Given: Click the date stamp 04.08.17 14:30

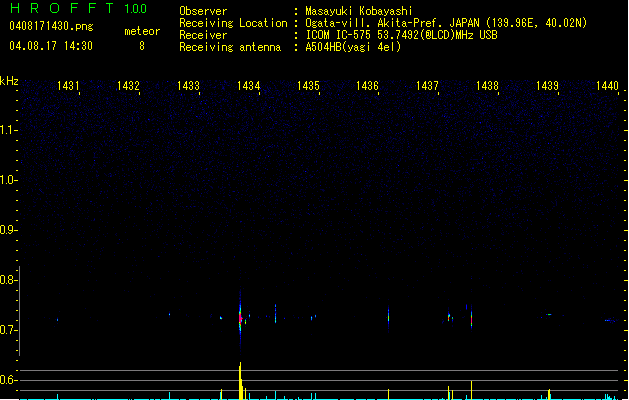Looking at the screenshot, I should (x=51, y=46).
